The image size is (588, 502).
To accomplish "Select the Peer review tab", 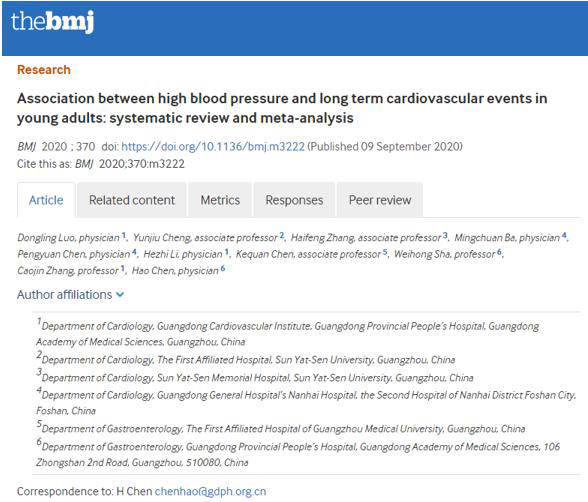I will click(380, 200).
